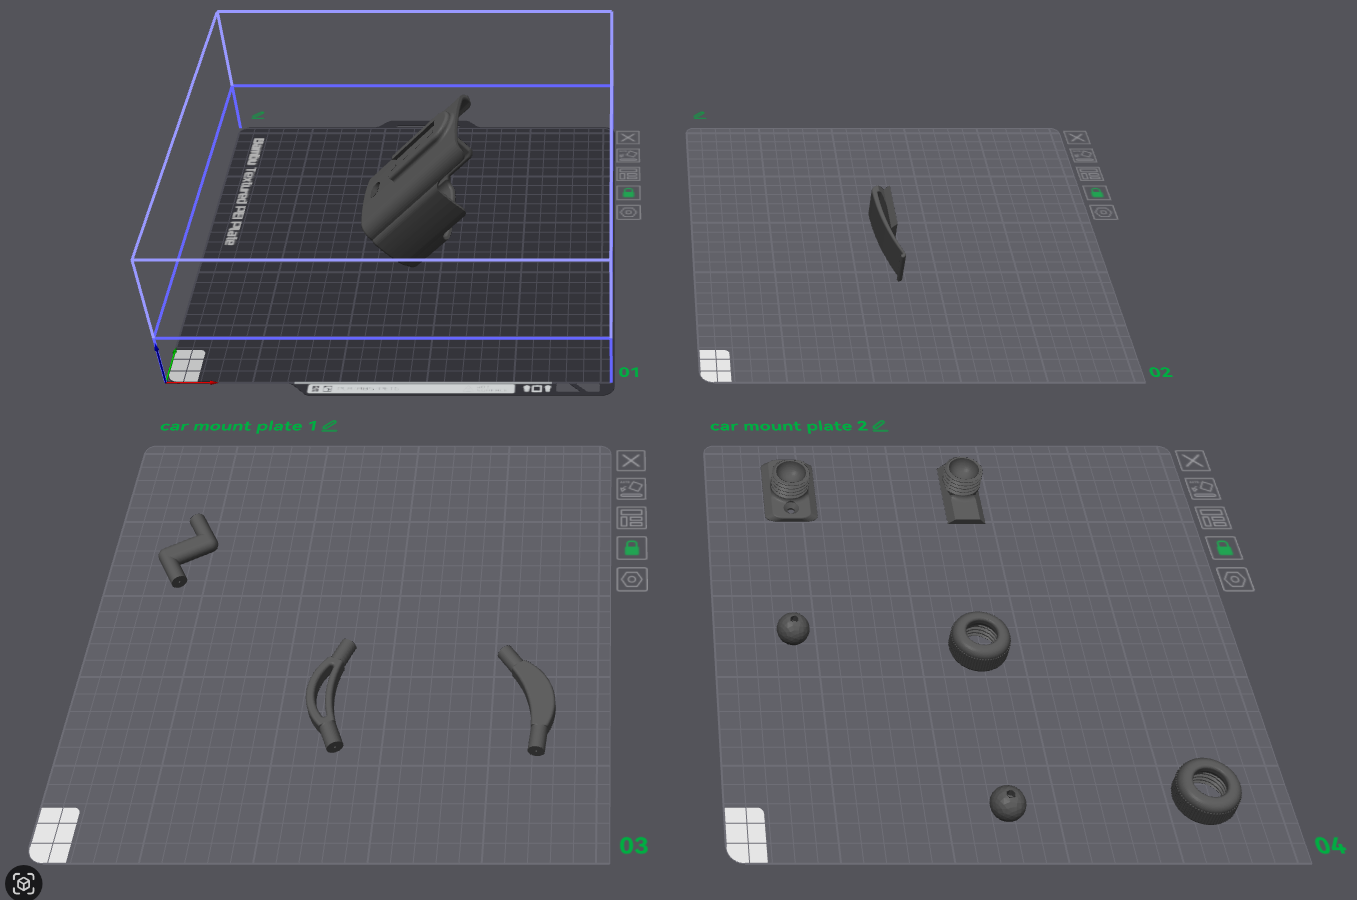The image size is (1357, 900).
Task: Arrange objects on plate 02
Action: tap(1090, 174)
